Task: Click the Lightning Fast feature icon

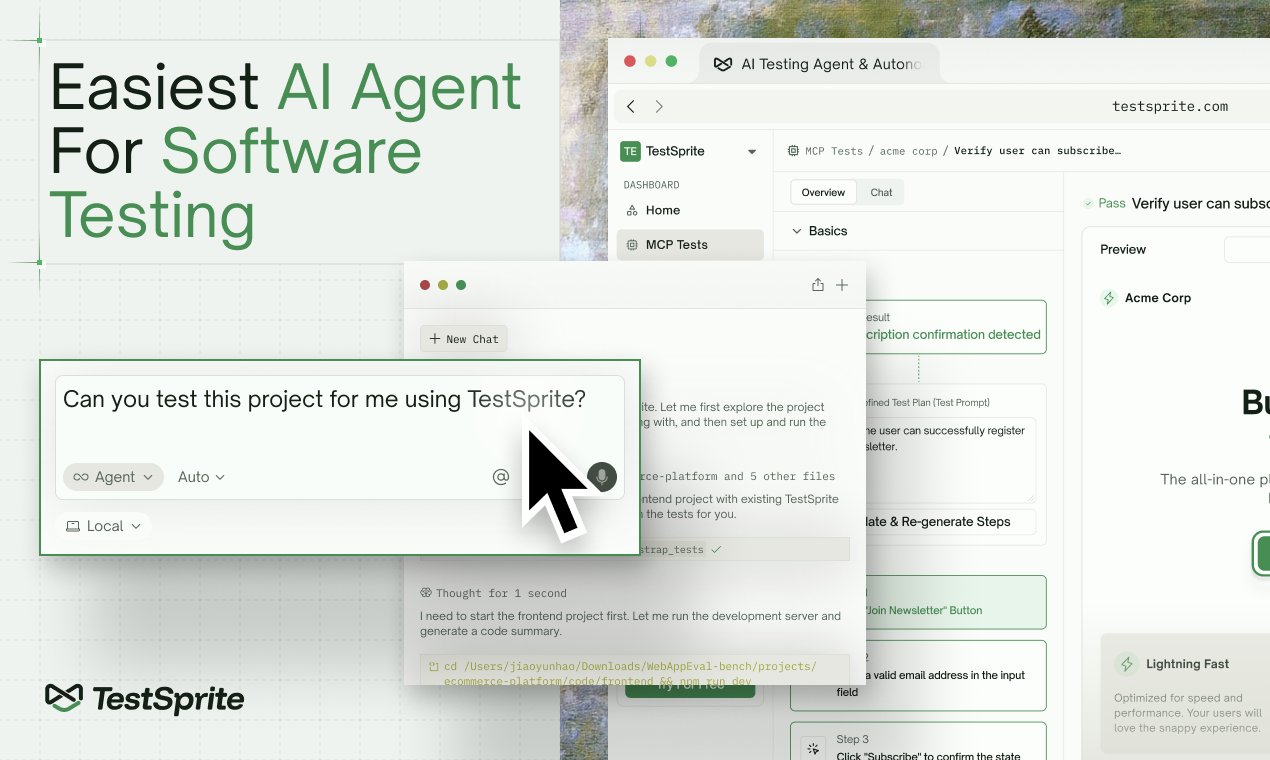Action: pos(1127,664)
